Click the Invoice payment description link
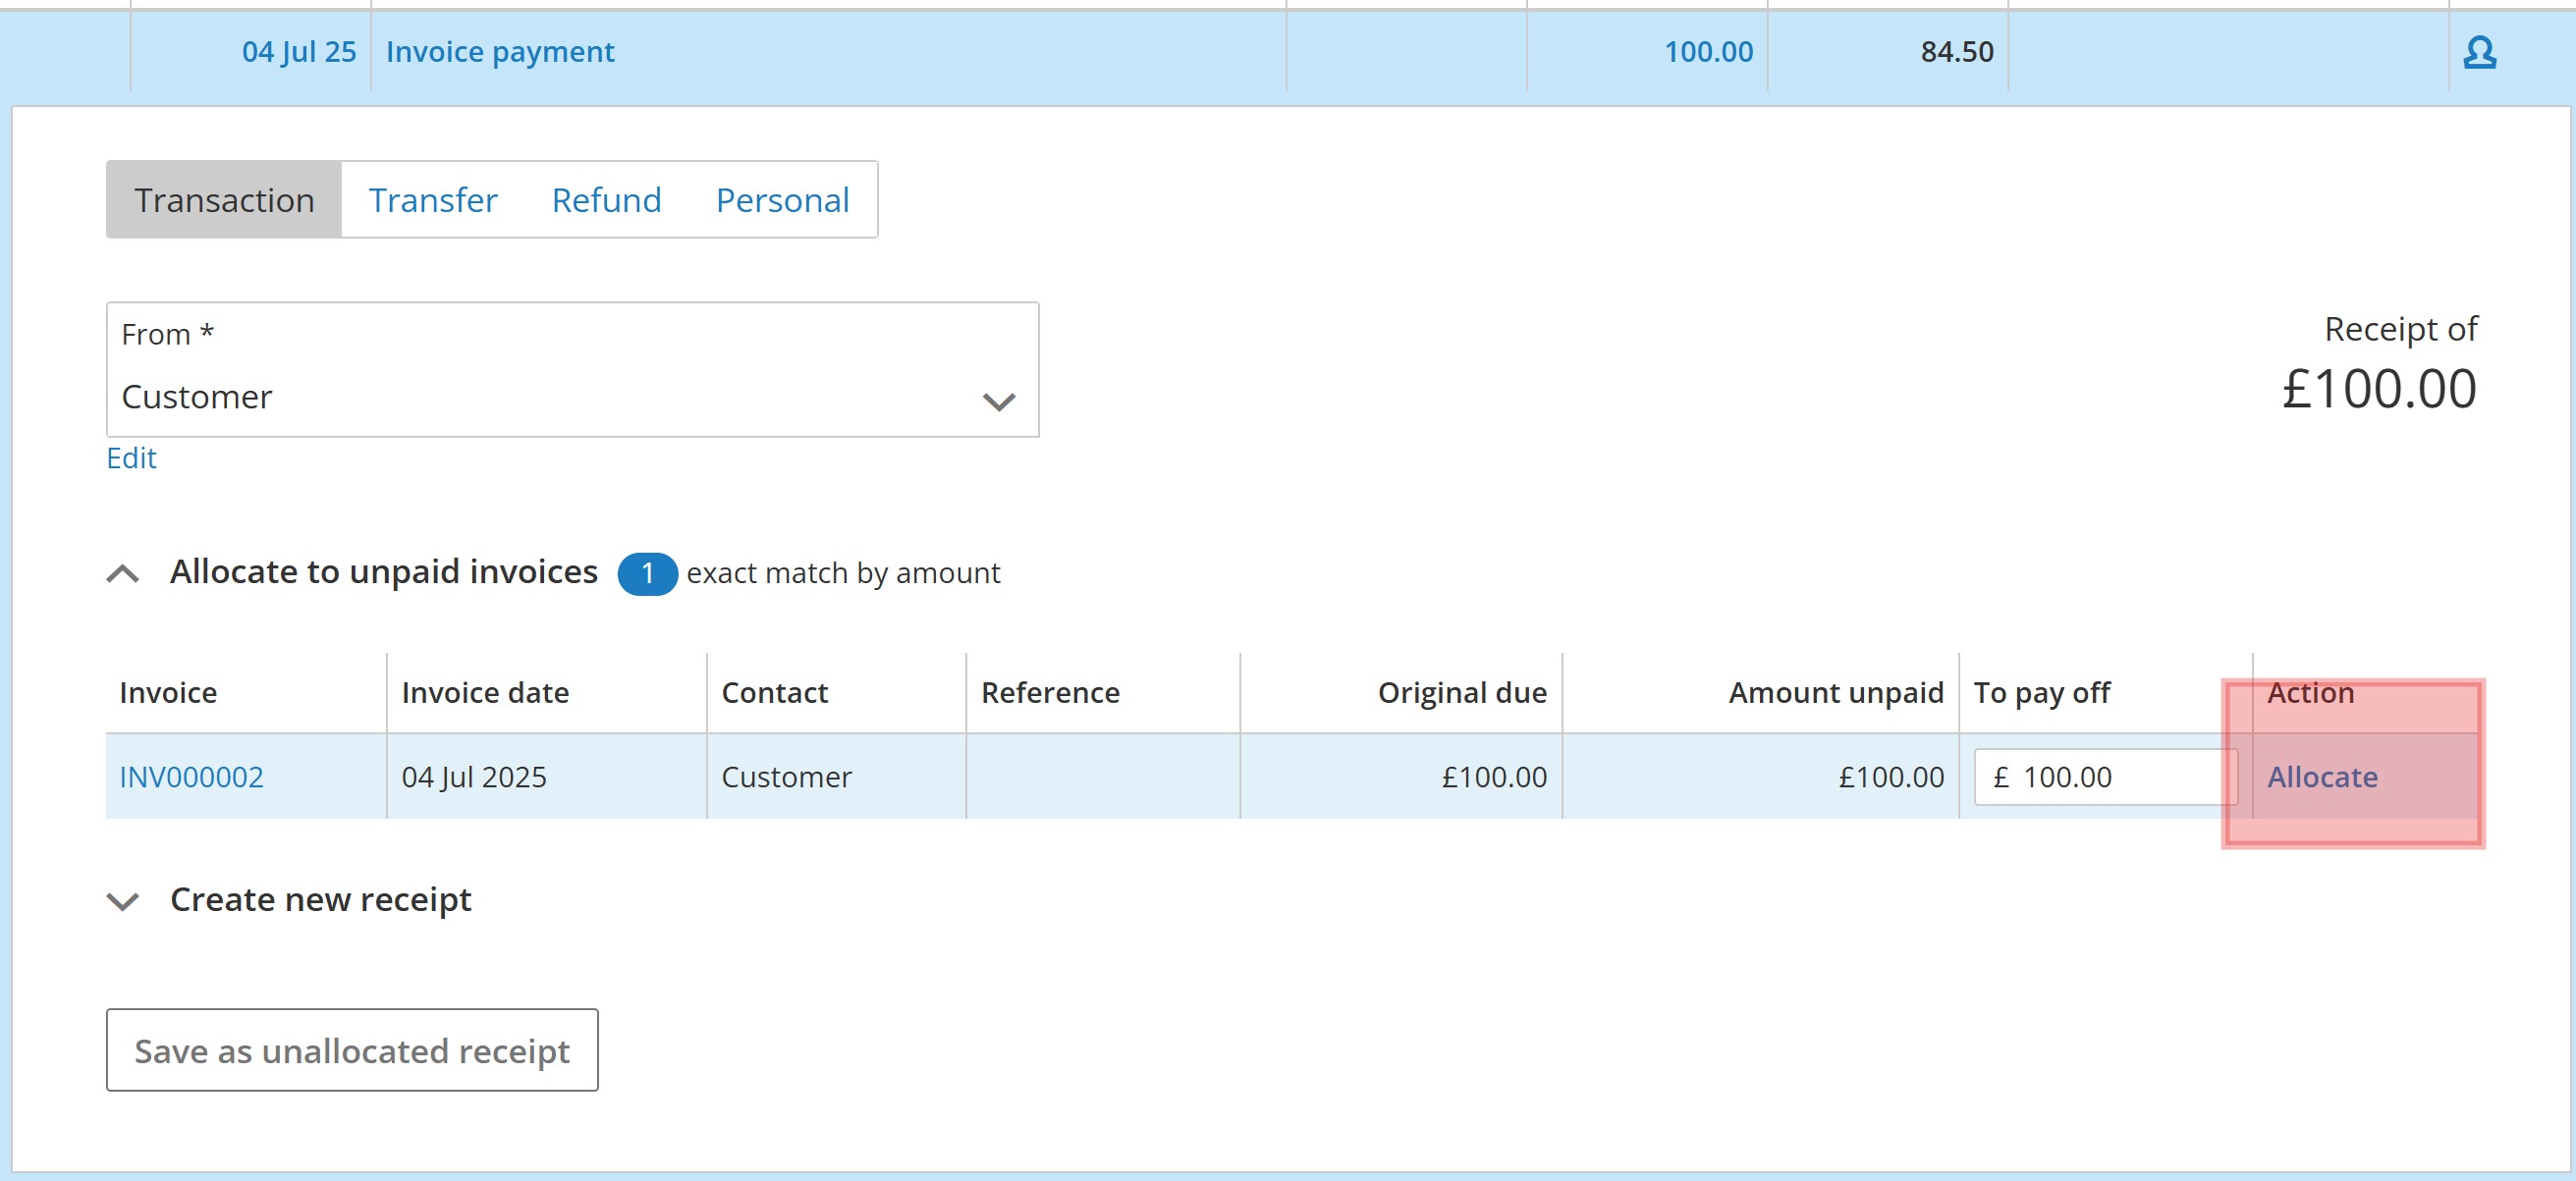The width and height of the screenshot is (2576, 1181). (x=500, y=52)
